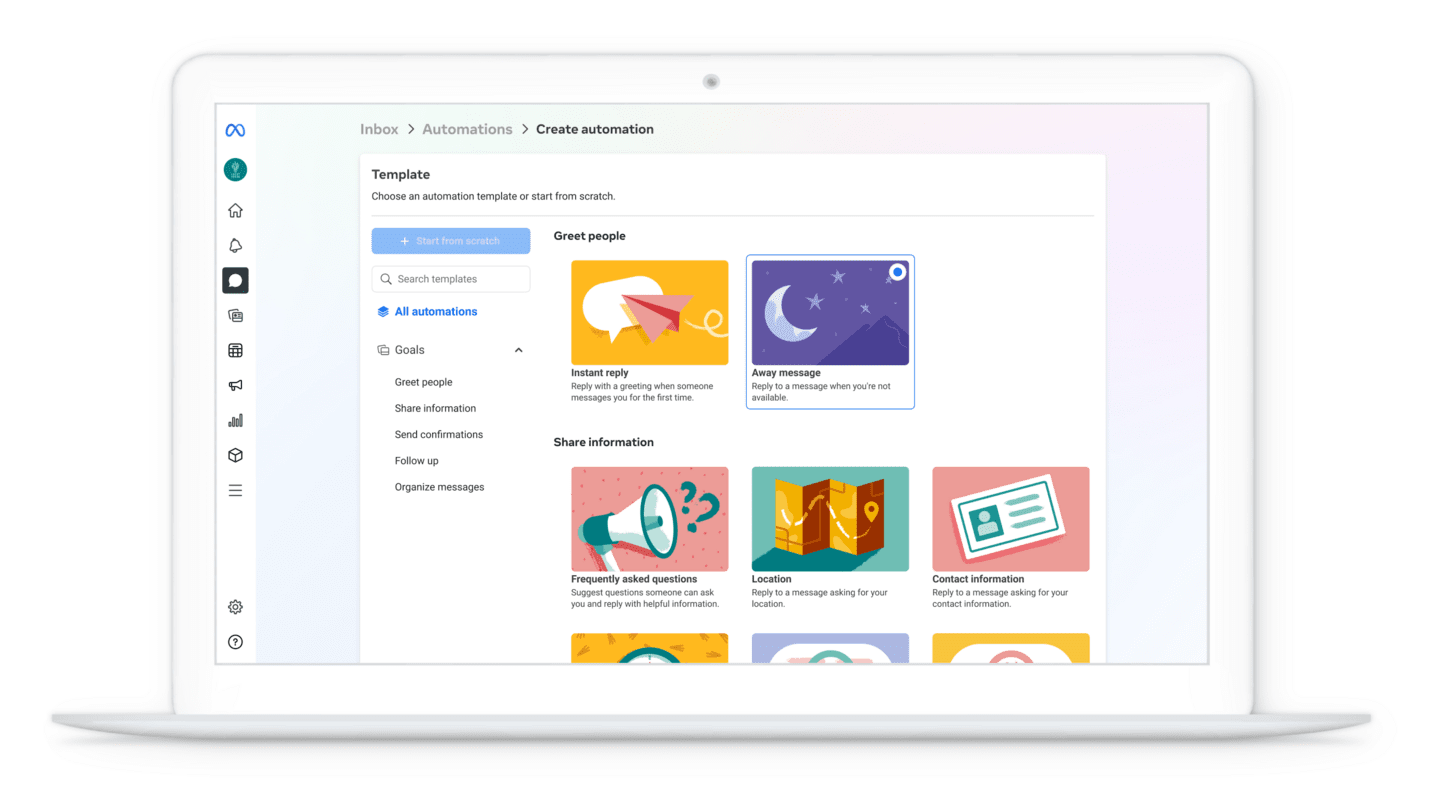Viewport: 1440px width, 812px height.
Task: Select the Away message radio button
Action: pyautogui.click(x=897, y=272)
